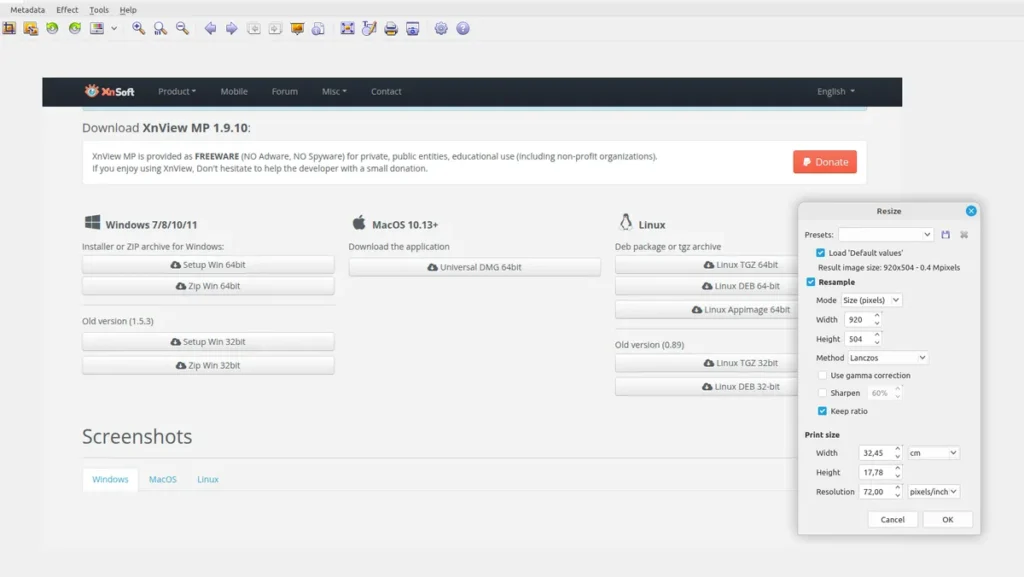The height and width of the screenshot is (577, 1024).
Task: Expand the Product menu in navbar
Action: (x=177, y=91)
